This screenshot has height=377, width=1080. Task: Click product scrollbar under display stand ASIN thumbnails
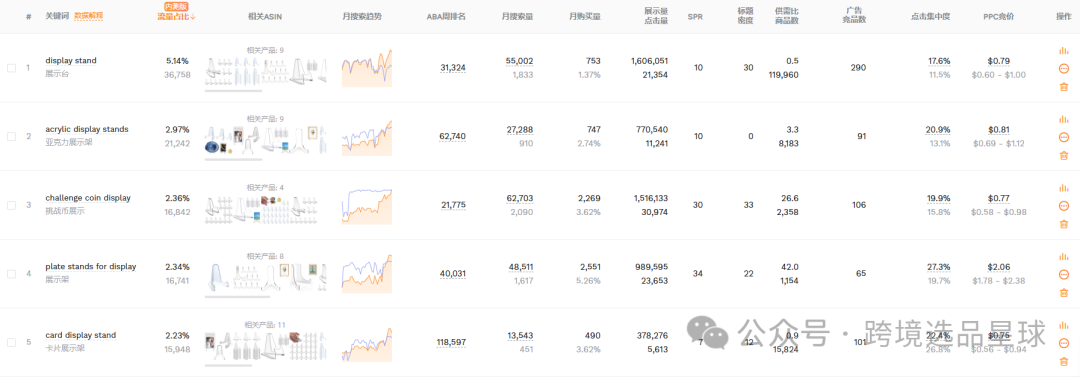coord(233,90)
